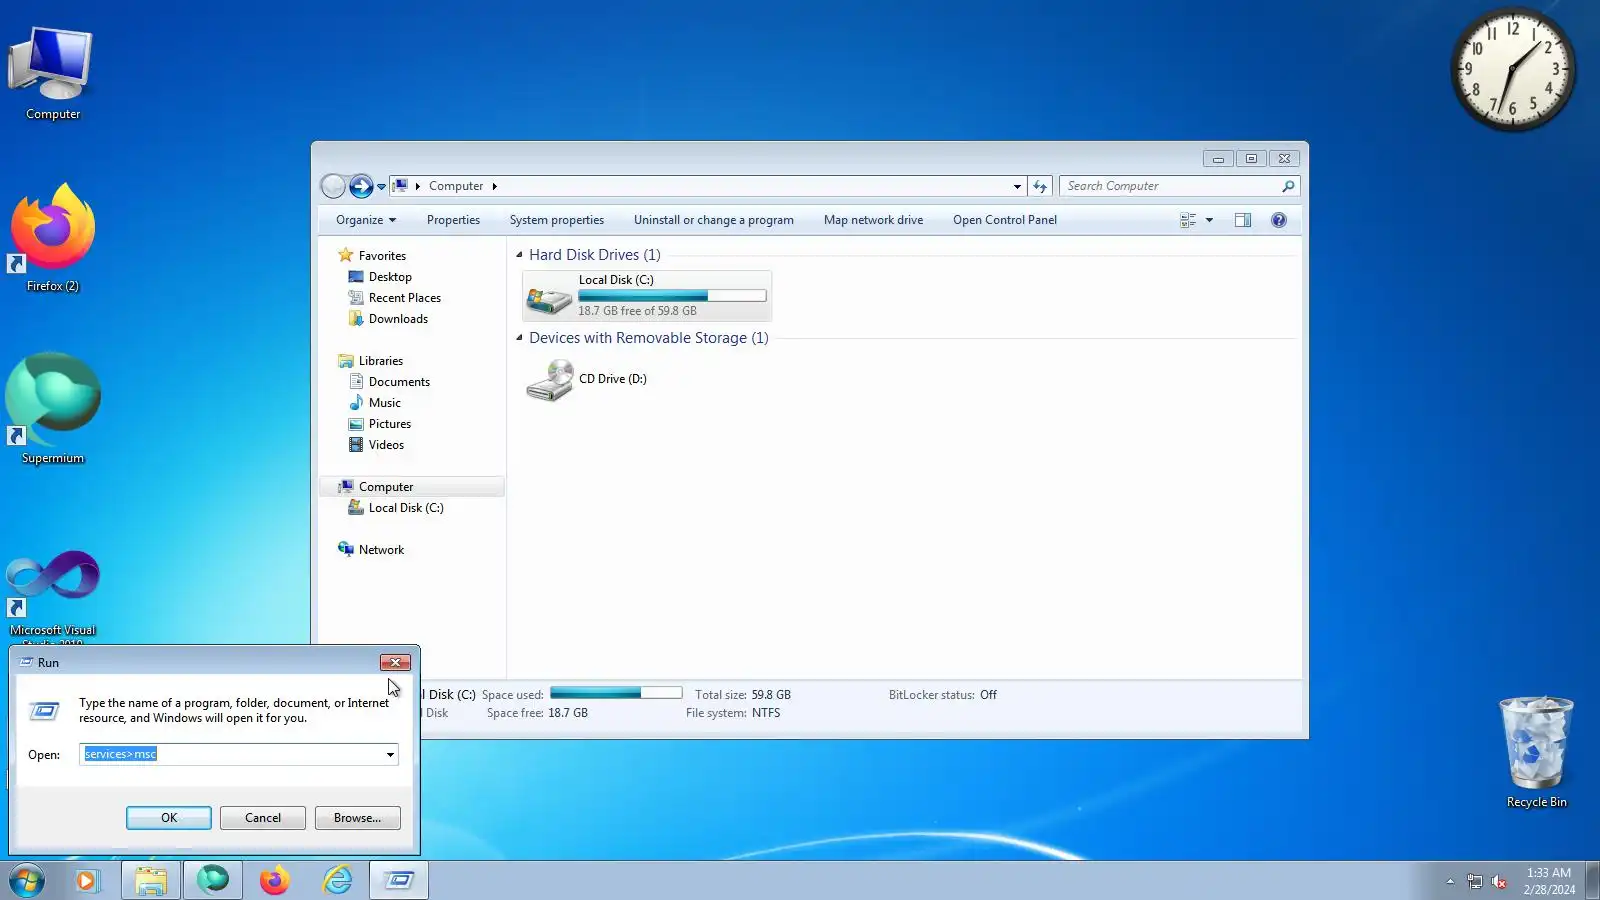1600x900 pixels.
Task: Select the Run taskbar button
Action: [399, 880]
